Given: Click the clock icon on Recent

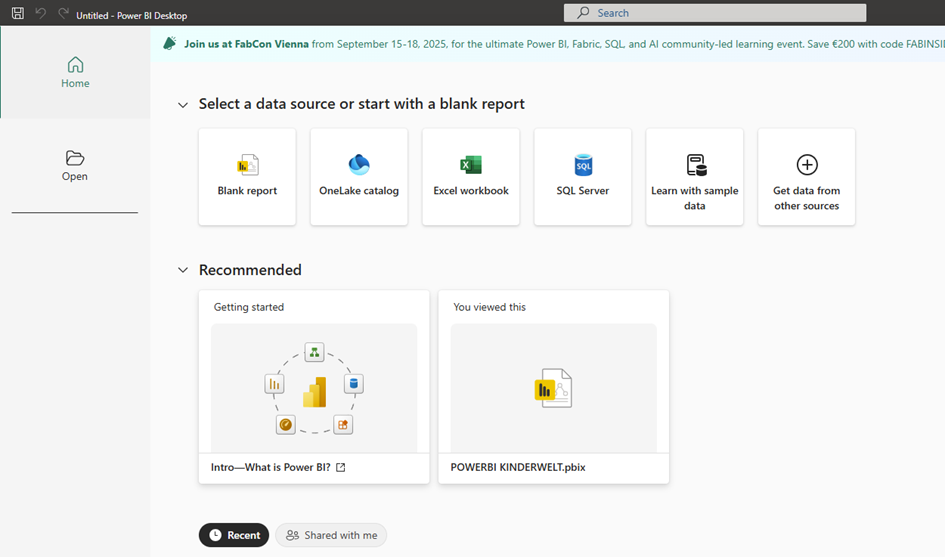Looking at the screenshot, I should [x=215, y=535].
